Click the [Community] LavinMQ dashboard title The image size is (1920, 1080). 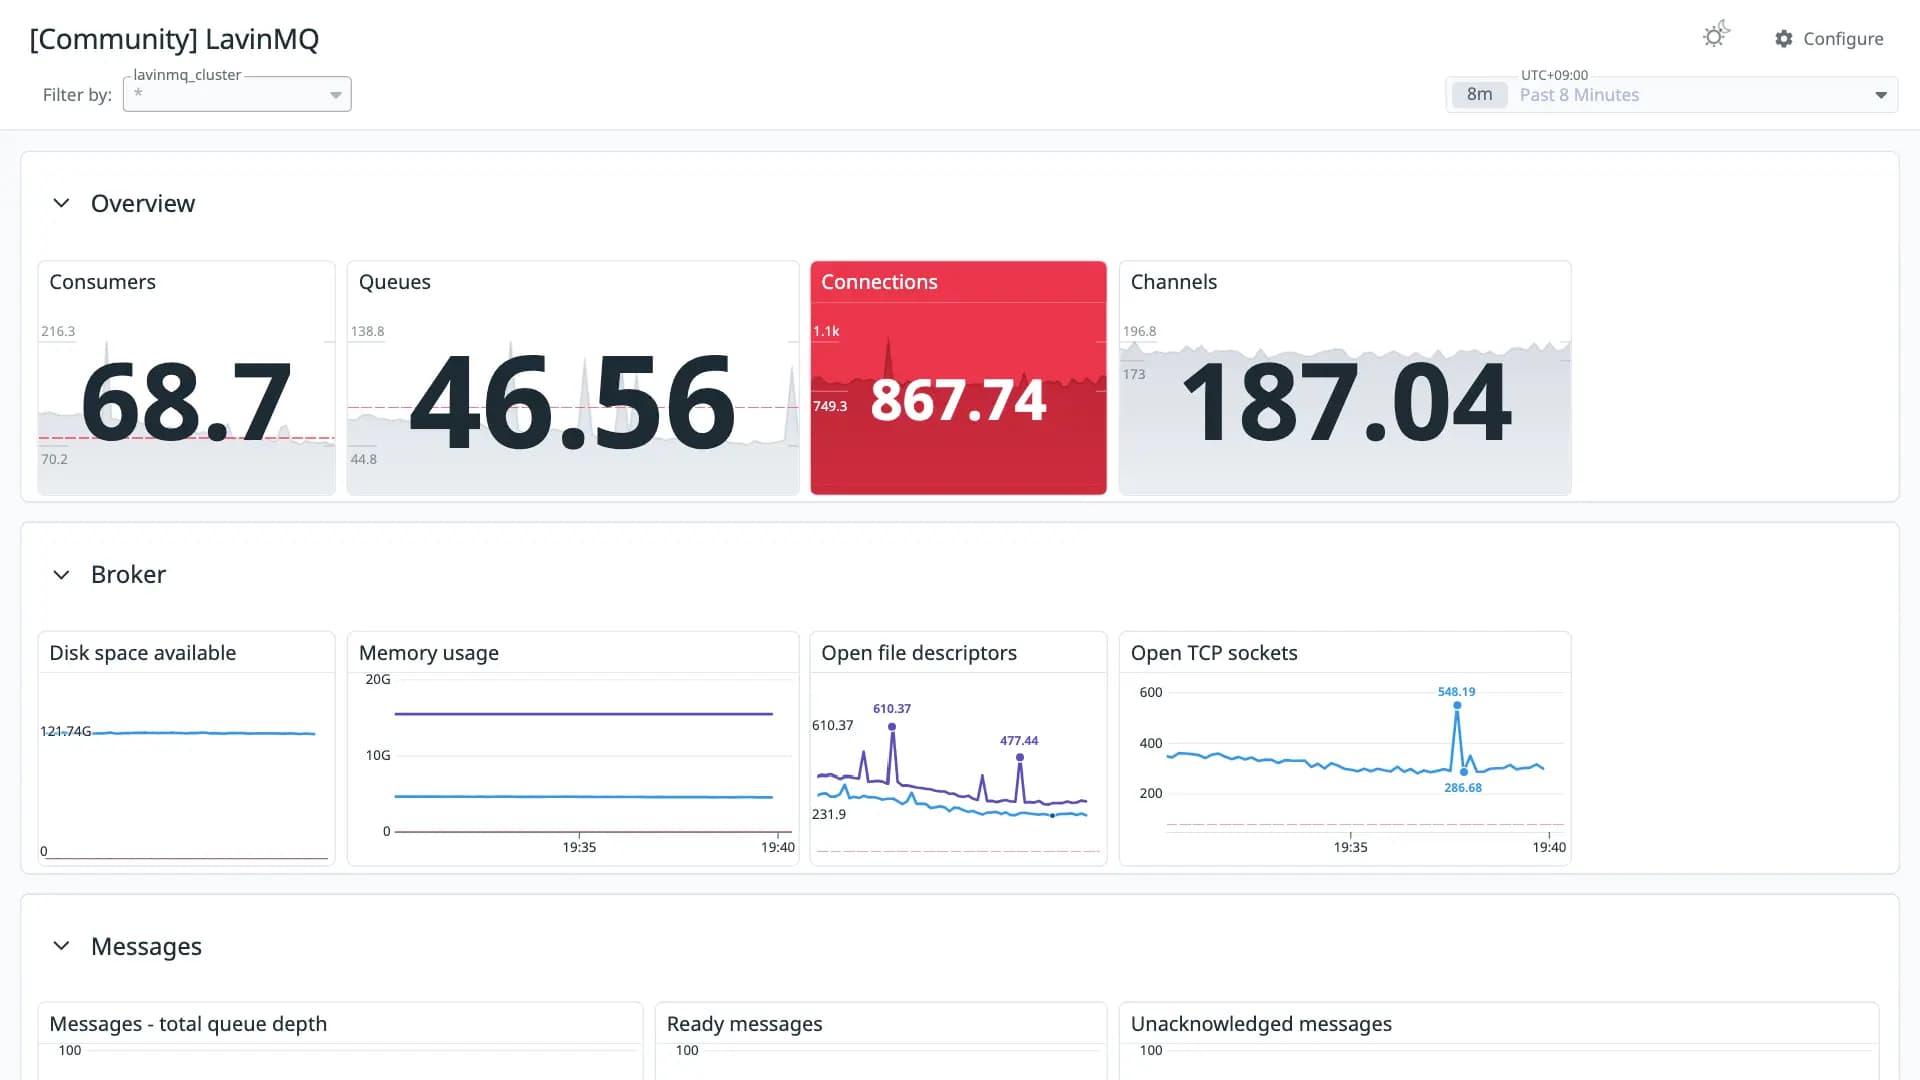pos(174,39)
